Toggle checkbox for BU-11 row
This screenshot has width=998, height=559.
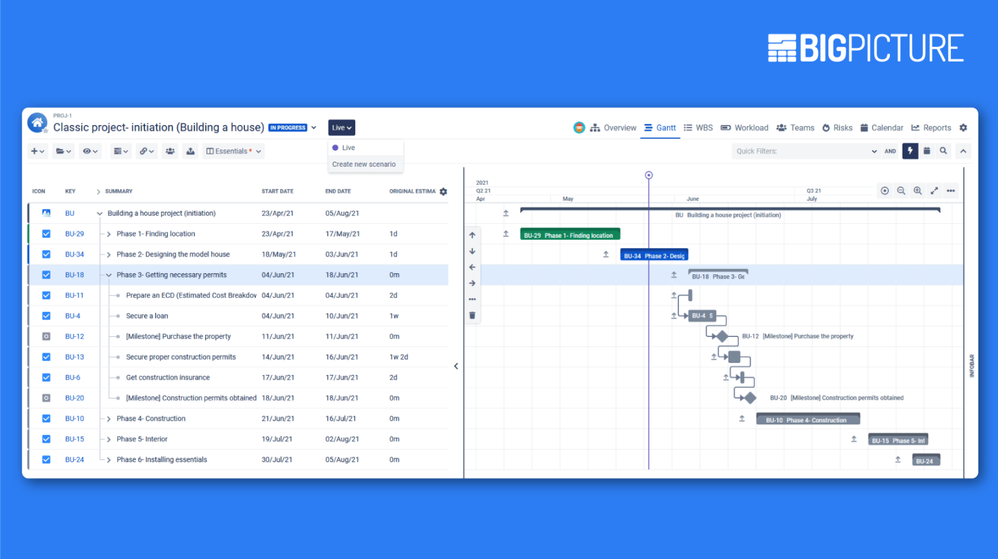[x=46, y=295]
